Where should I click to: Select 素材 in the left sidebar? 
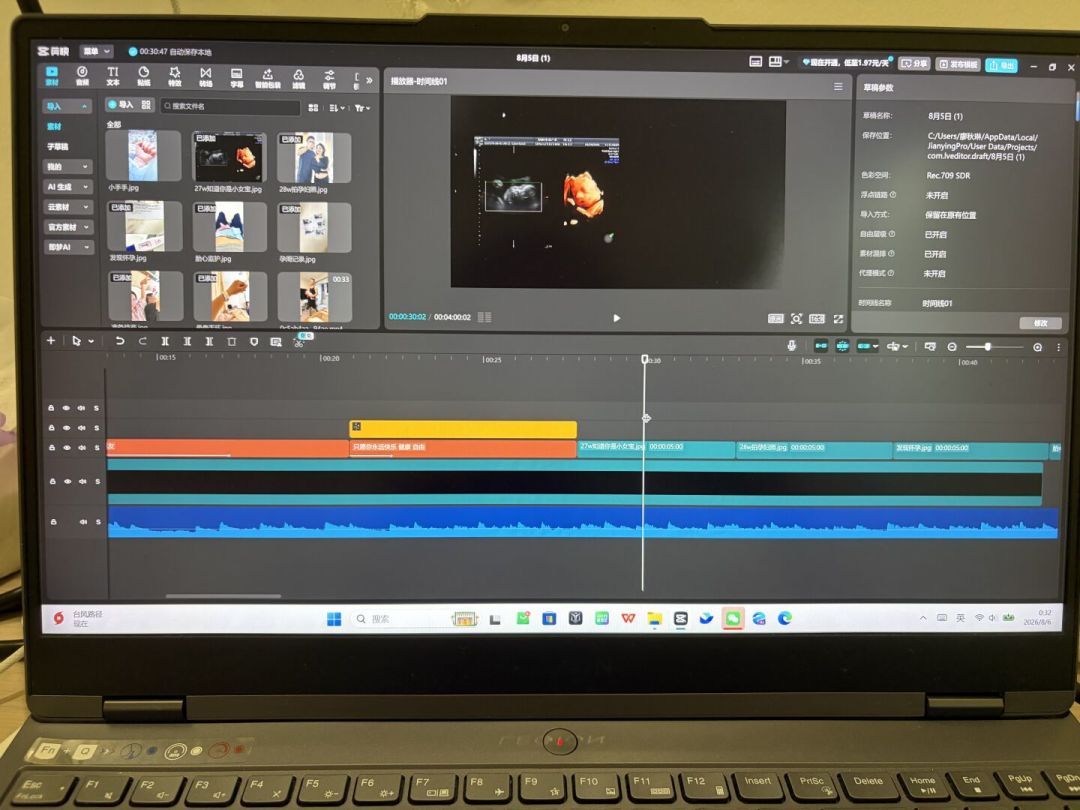(x=54, y=126)
